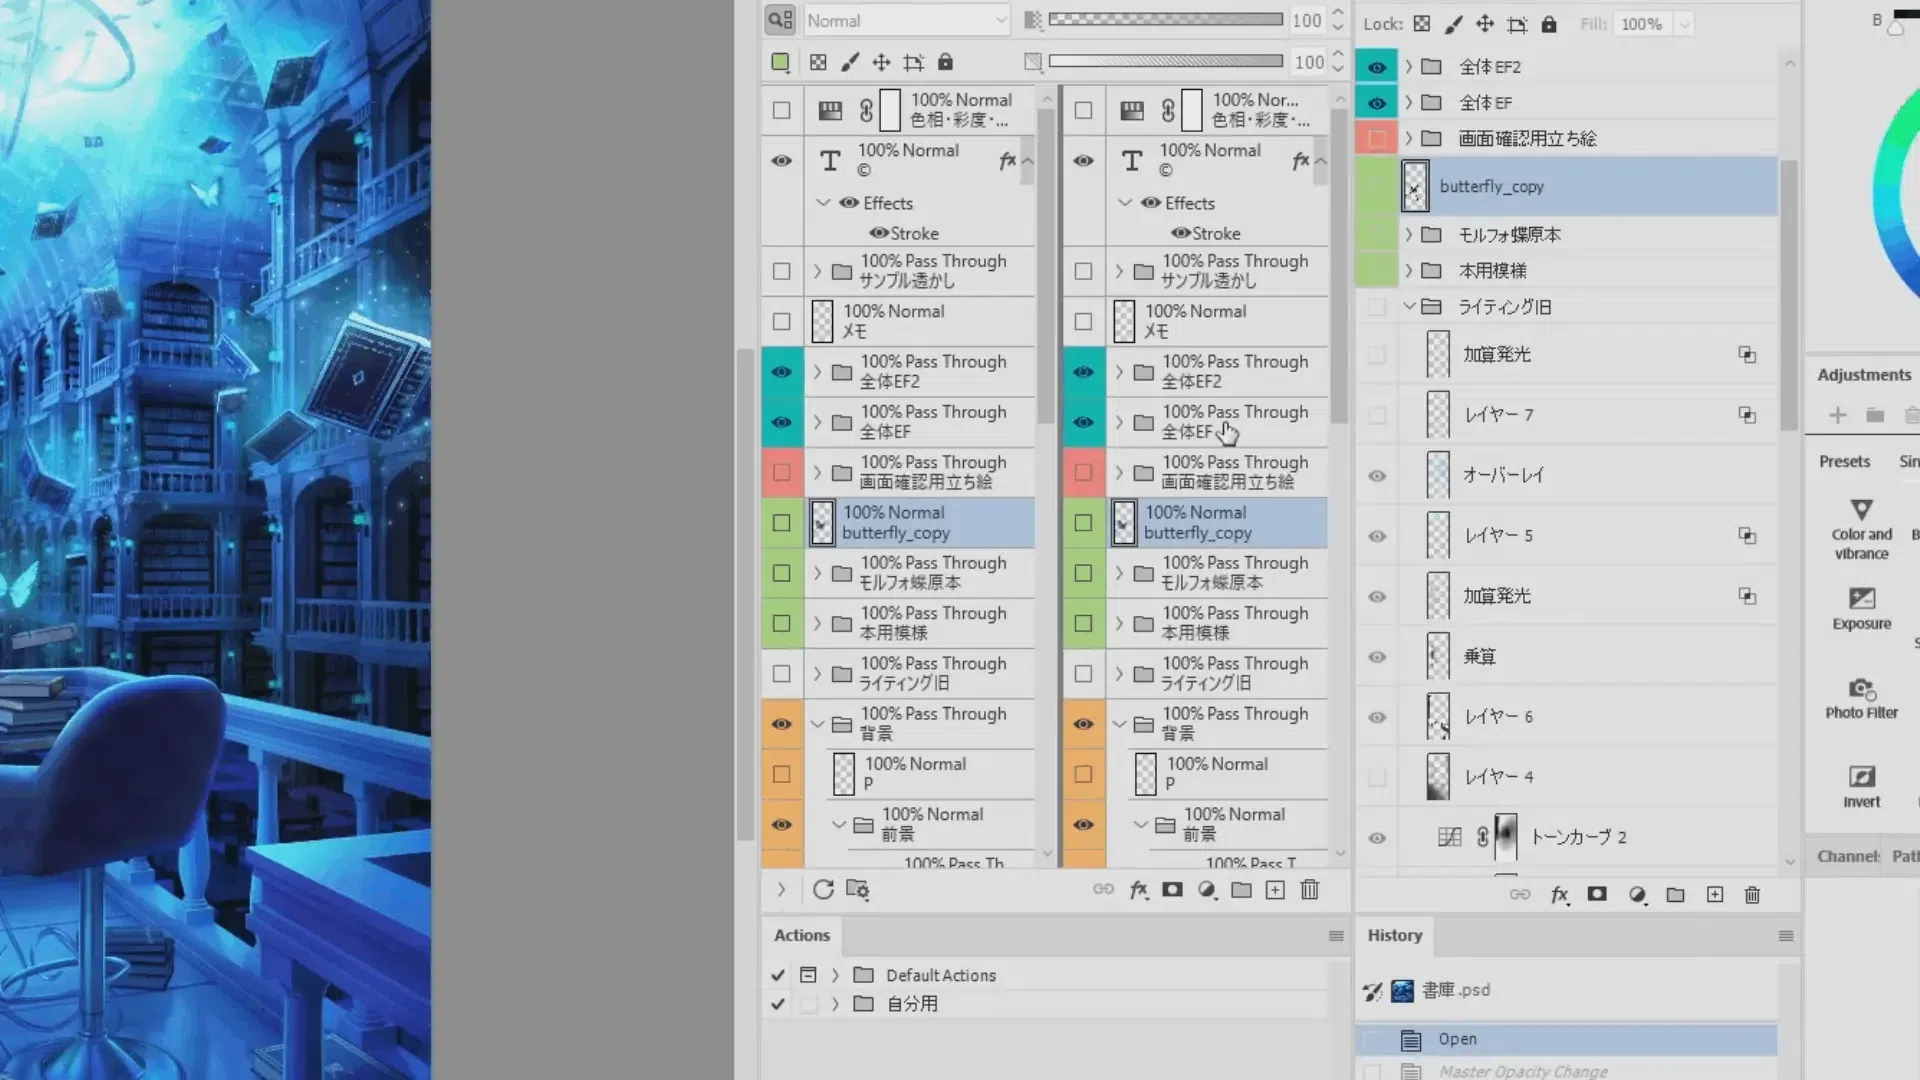Click the lock artboard nesting icon in Lock row
1920x1080 pixels.
[x=1517, y=24]
